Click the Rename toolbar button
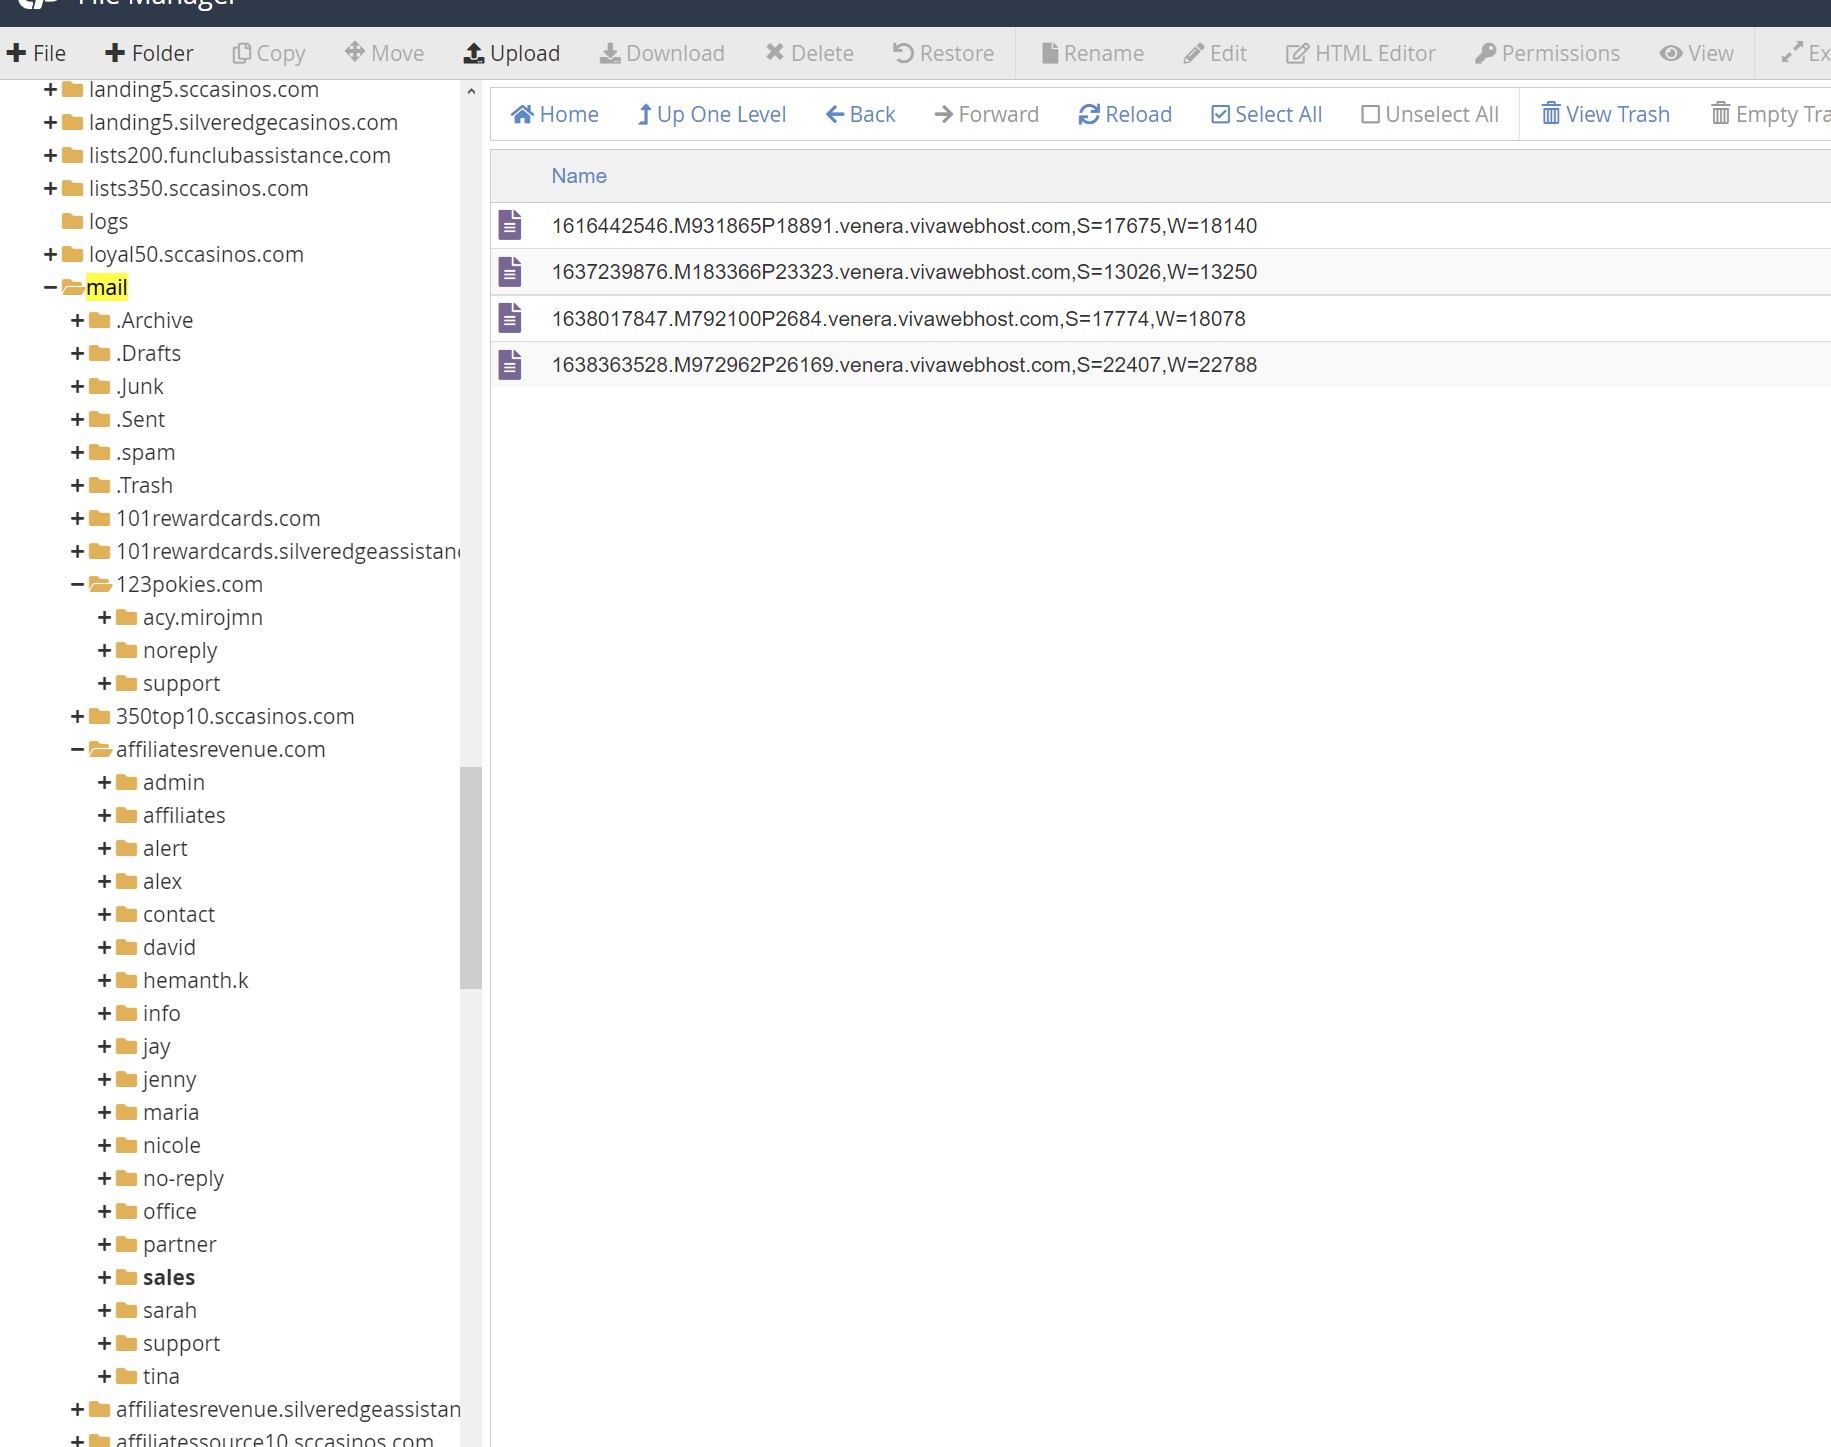Viewport: 1831px width, 1447px height. point(1092,53)
